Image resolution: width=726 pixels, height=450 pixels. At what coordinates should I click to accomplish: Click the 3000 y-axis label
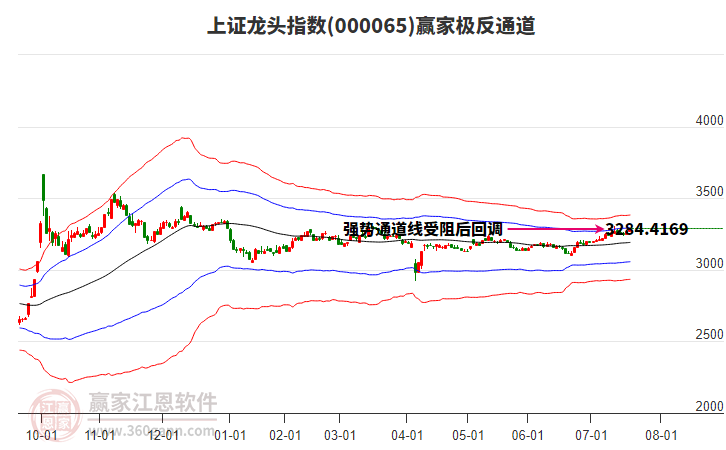click(709, 263)
